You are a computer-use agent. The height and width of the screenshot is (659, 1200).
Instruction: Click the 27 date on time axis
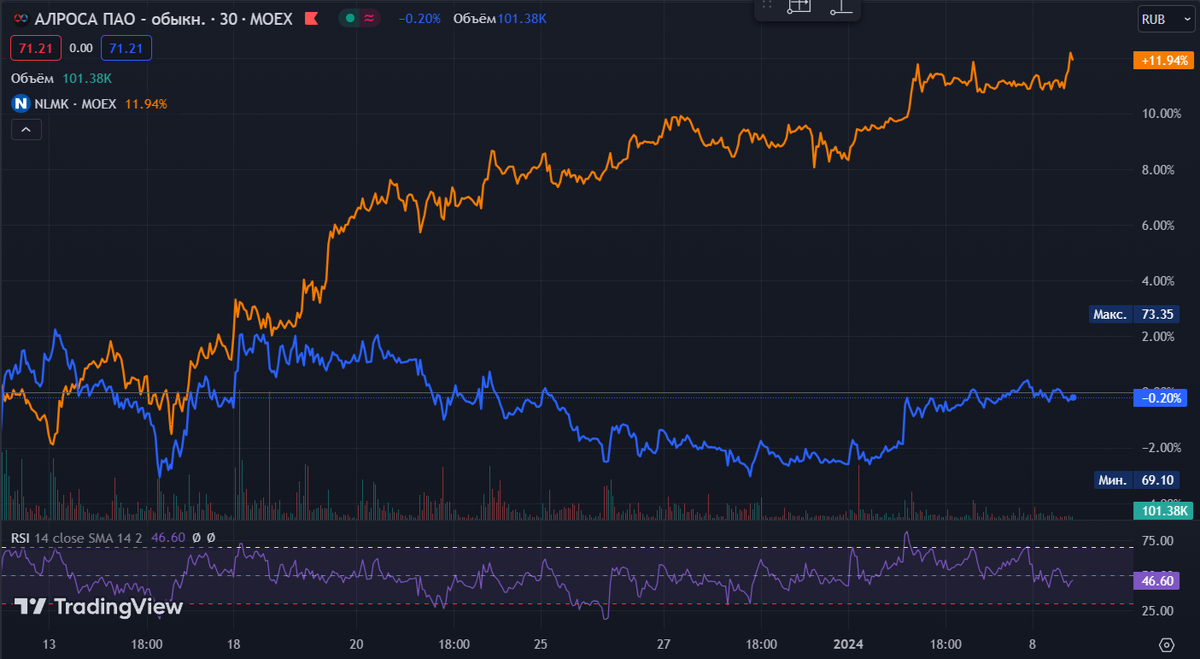coord(664,643)
